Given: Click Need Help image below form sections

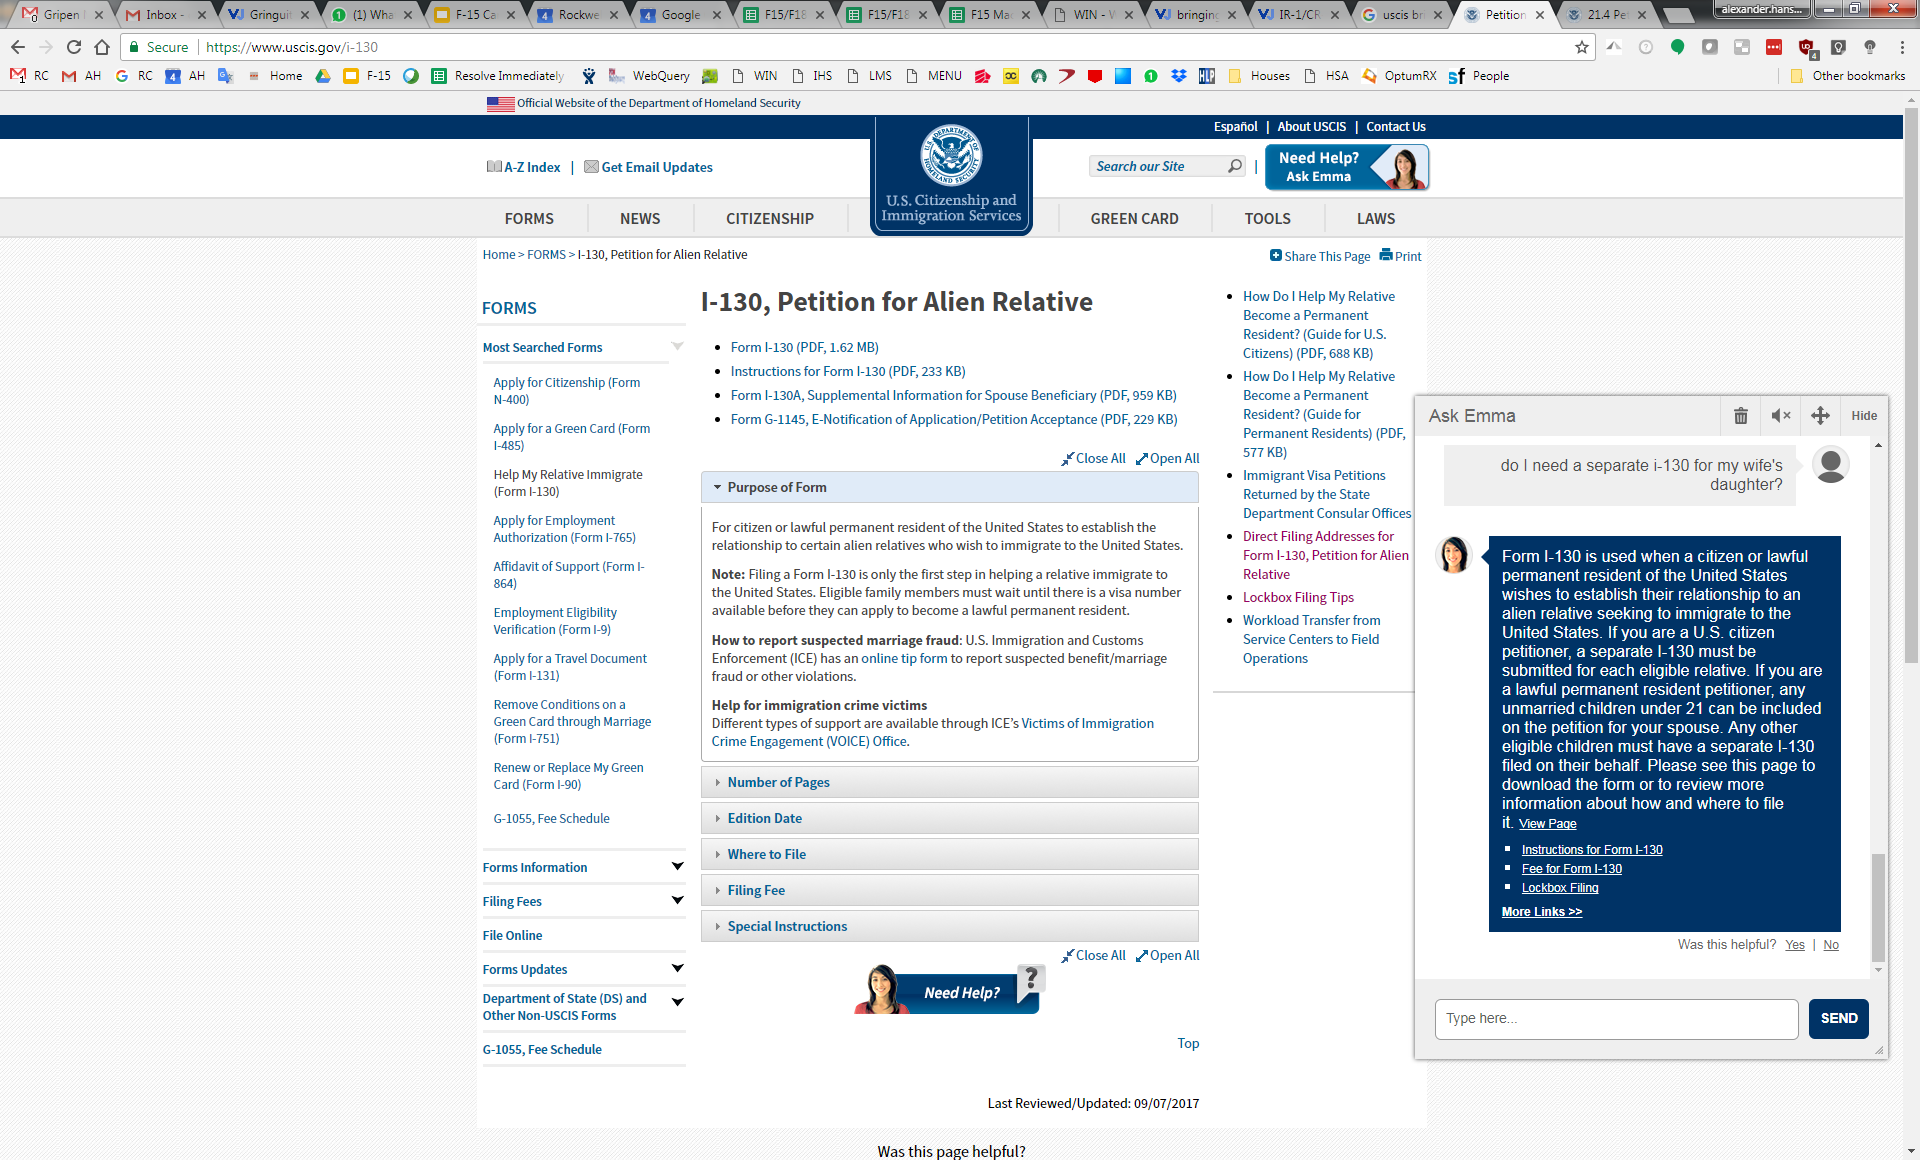Looking at the screenshot, I should click(948, 990).
